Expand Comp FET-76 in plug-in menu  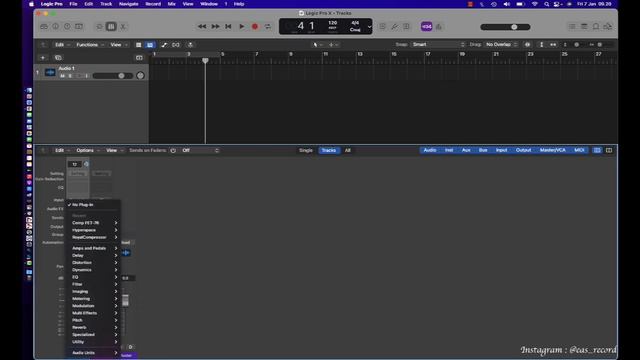(94, 223)
